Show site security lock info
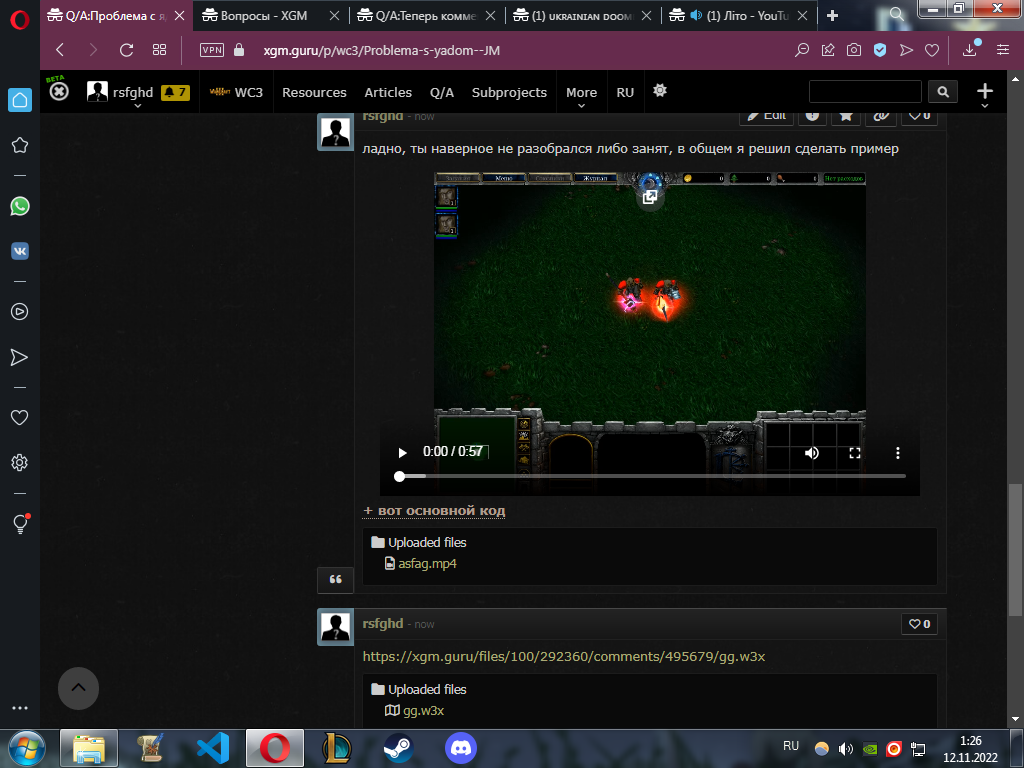The image size is (1024, 768). (239, 50)
